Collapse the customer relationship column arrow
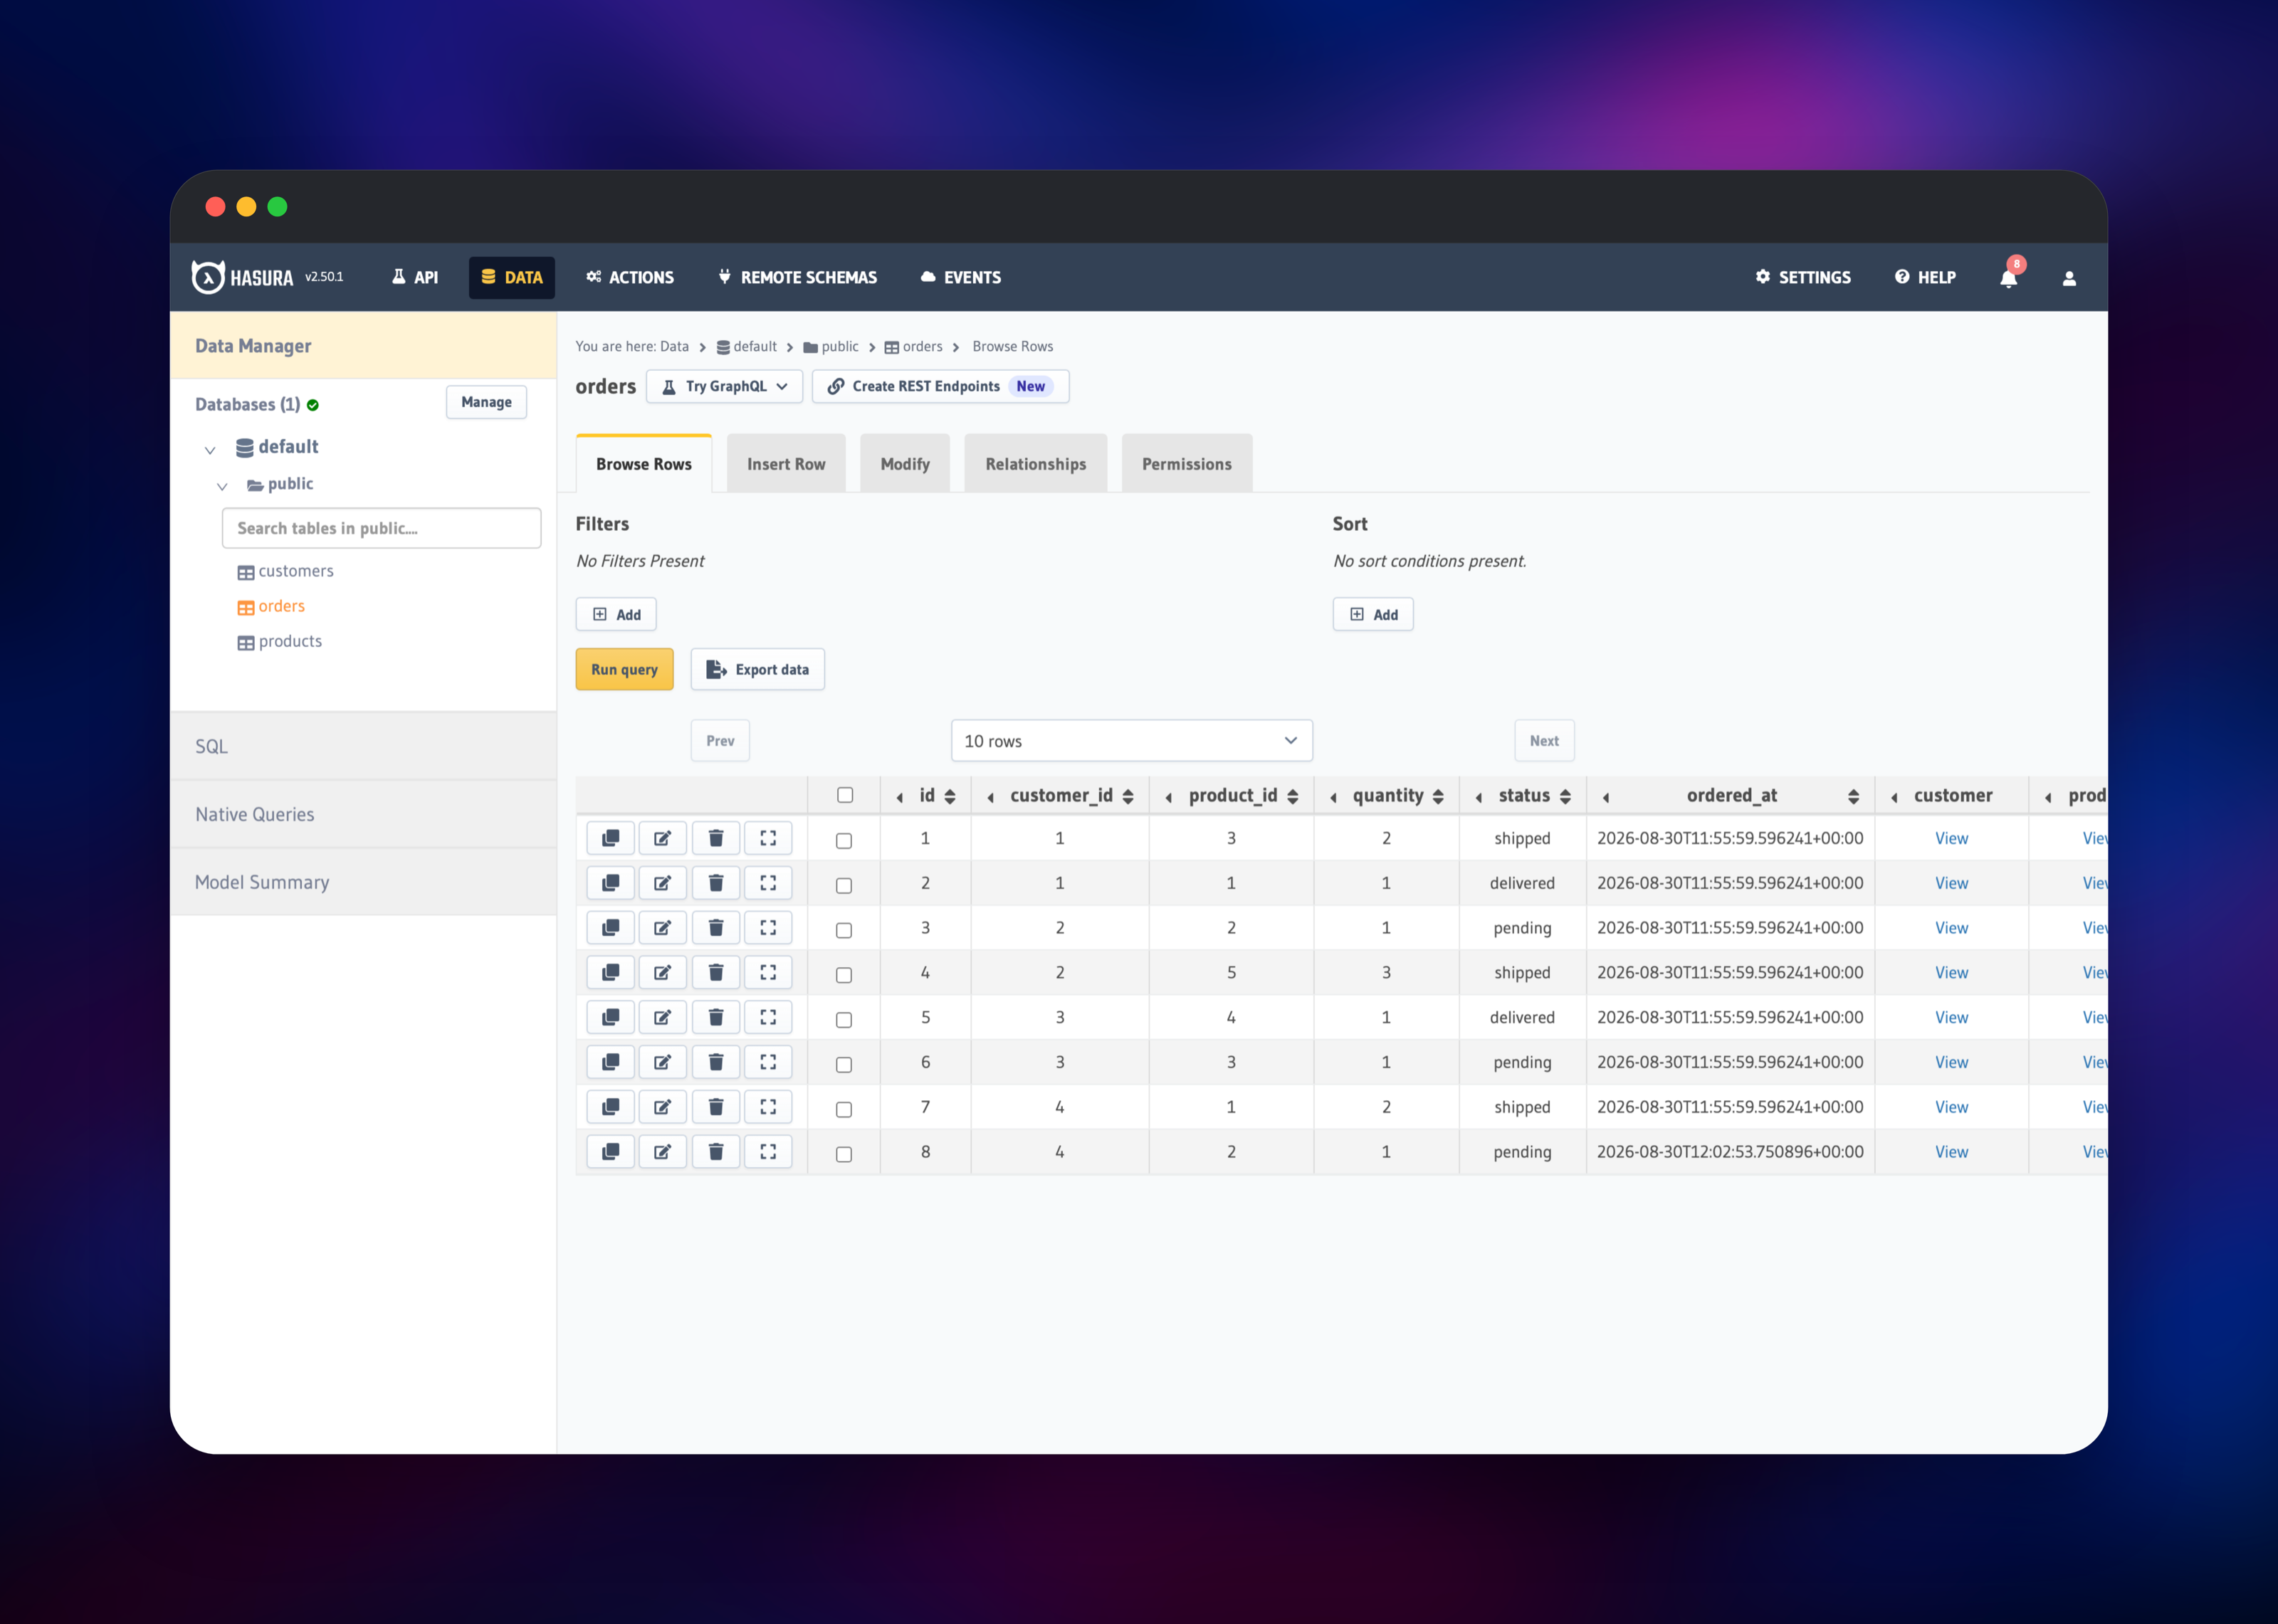The width and height of the screenshot is (2278, 1624). tap(1894, 797)
